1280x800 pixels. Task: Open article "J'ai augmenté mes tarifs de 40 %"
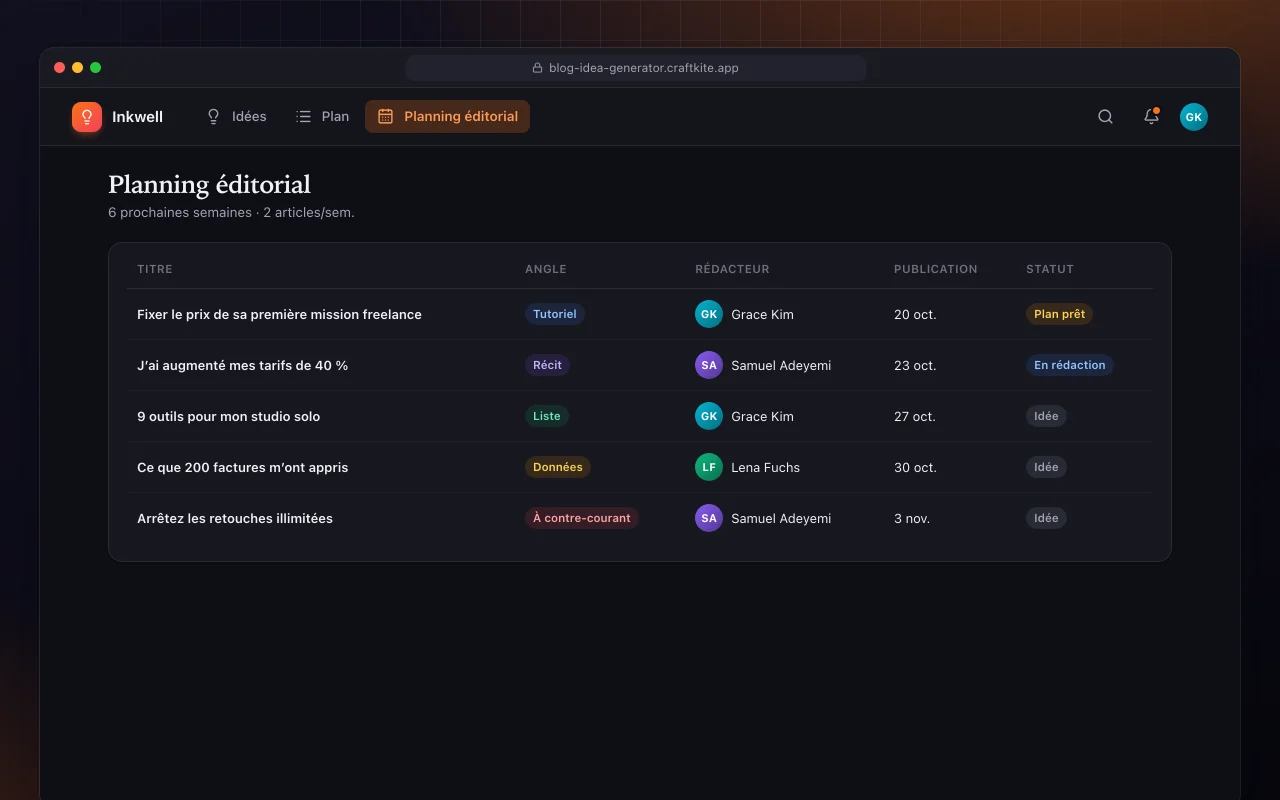pos(242,365)
